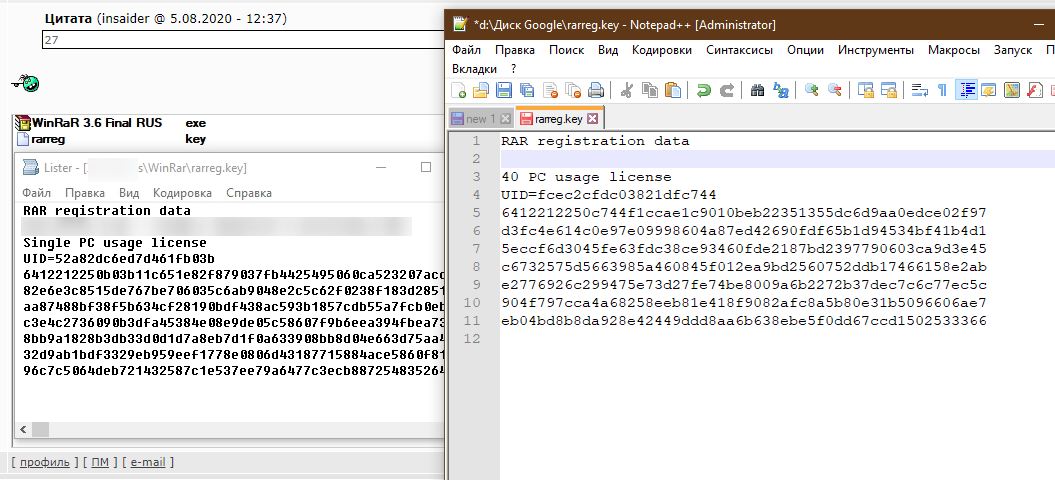Open Function List via the toolbar icon
This screenshot has height=480, width=1055.
[x=1035, y=90]
